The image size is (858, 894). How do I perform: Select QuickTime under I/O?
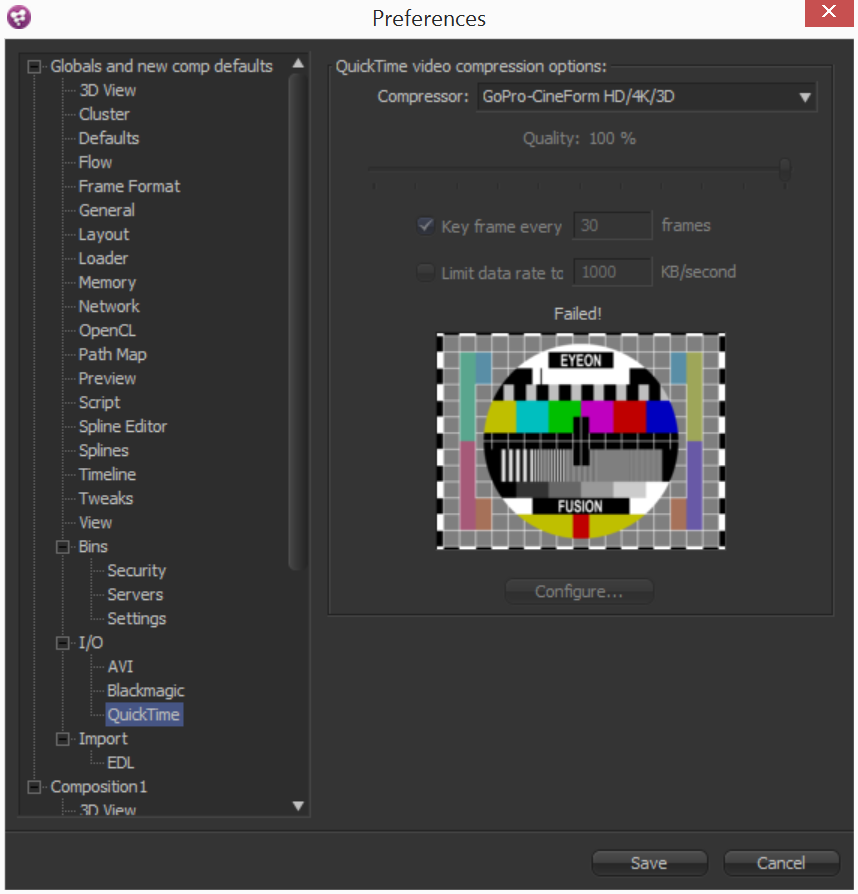144,715
